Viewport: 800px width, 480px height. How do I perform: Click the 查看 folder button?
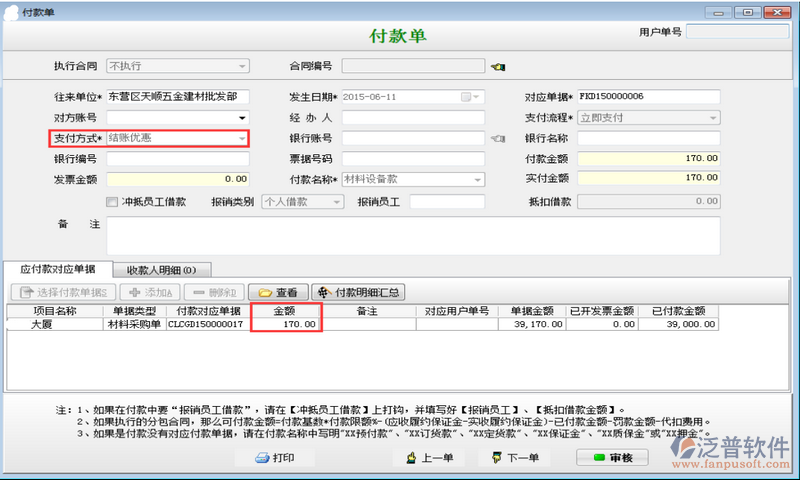point(277,293)
